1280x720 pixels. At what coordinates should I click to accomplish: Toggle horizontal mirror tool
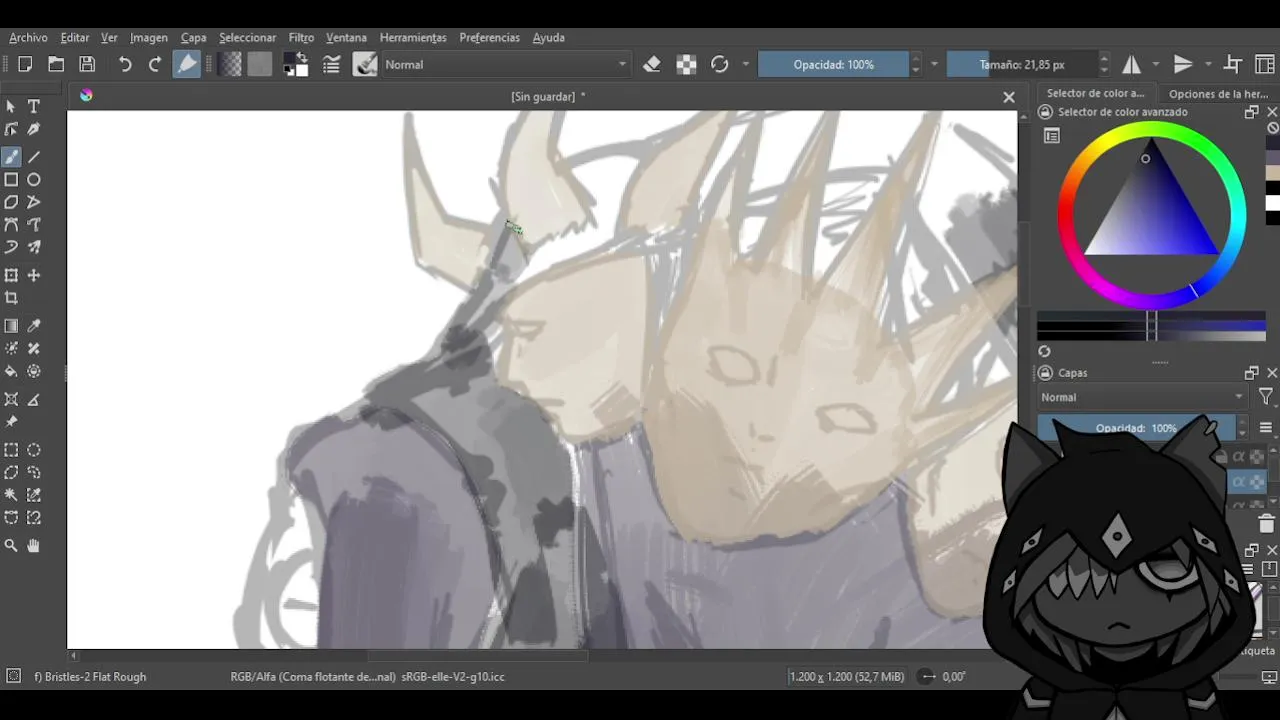pyautogui.click(x=1131, y=64)
